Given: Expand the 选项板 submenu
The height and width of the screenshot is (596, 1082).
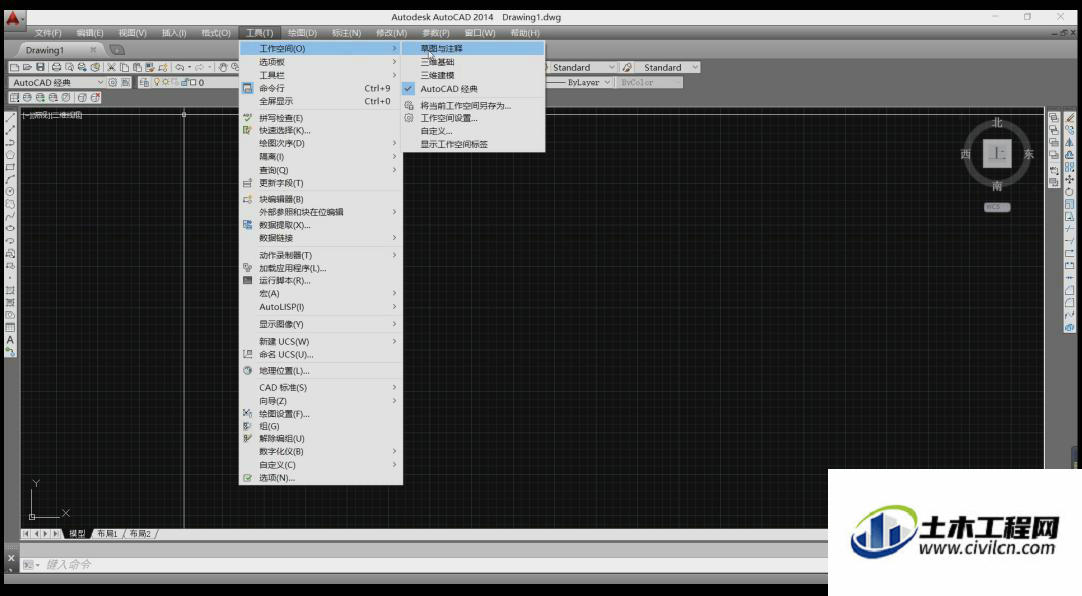Looking at the screenshot, I should (321, 62).
